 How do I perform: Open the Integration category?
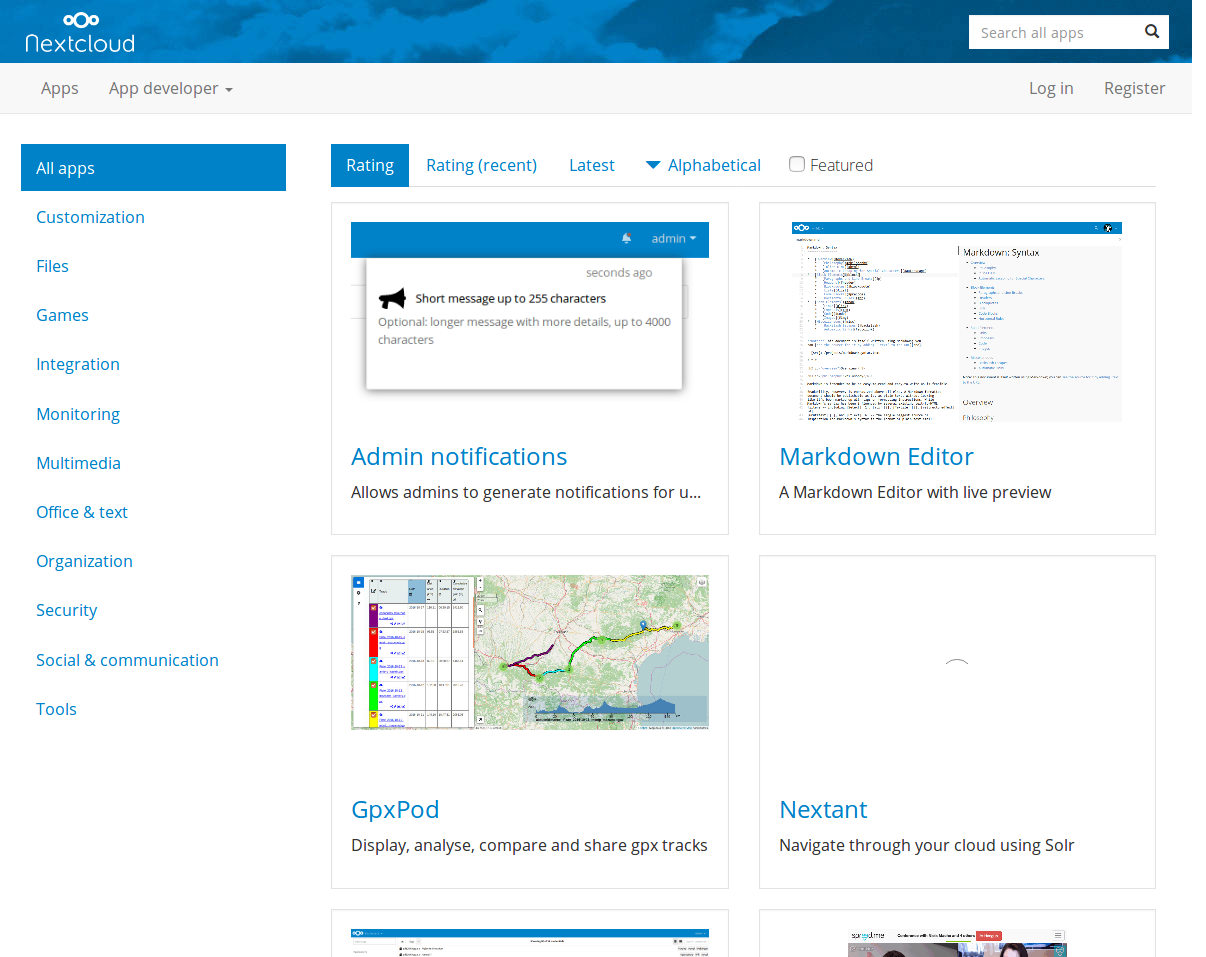(x=78, y=364)
